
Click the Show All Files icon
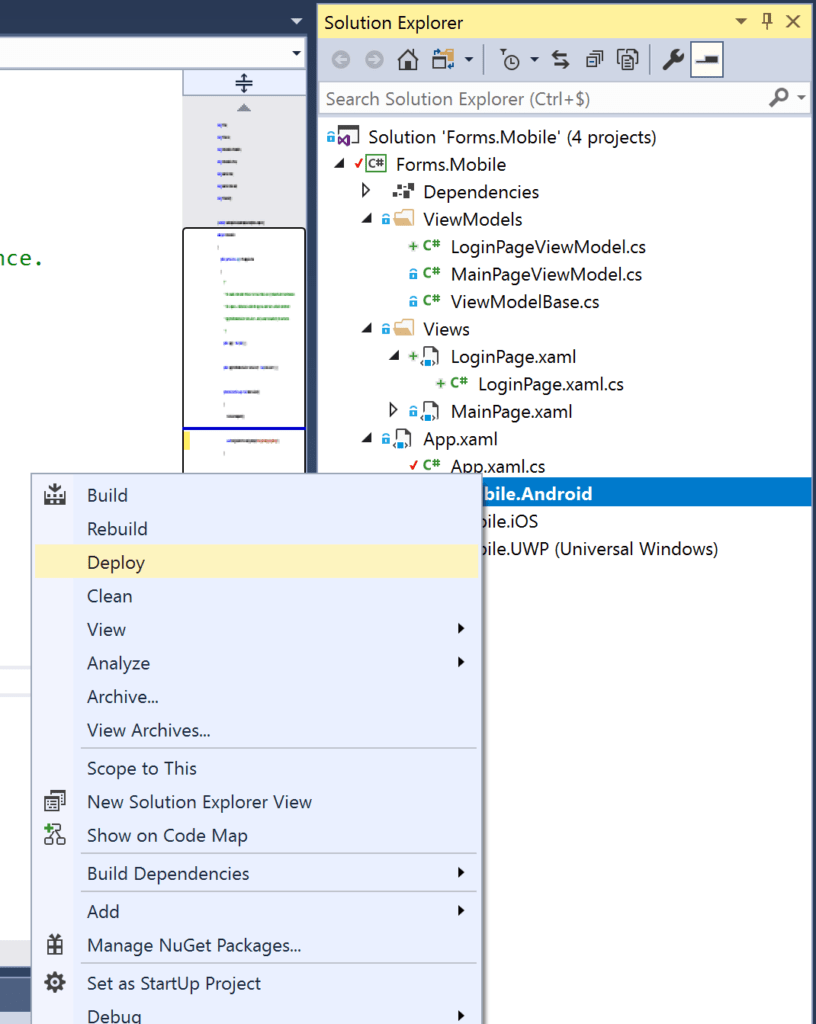click(x=627, y=59)
